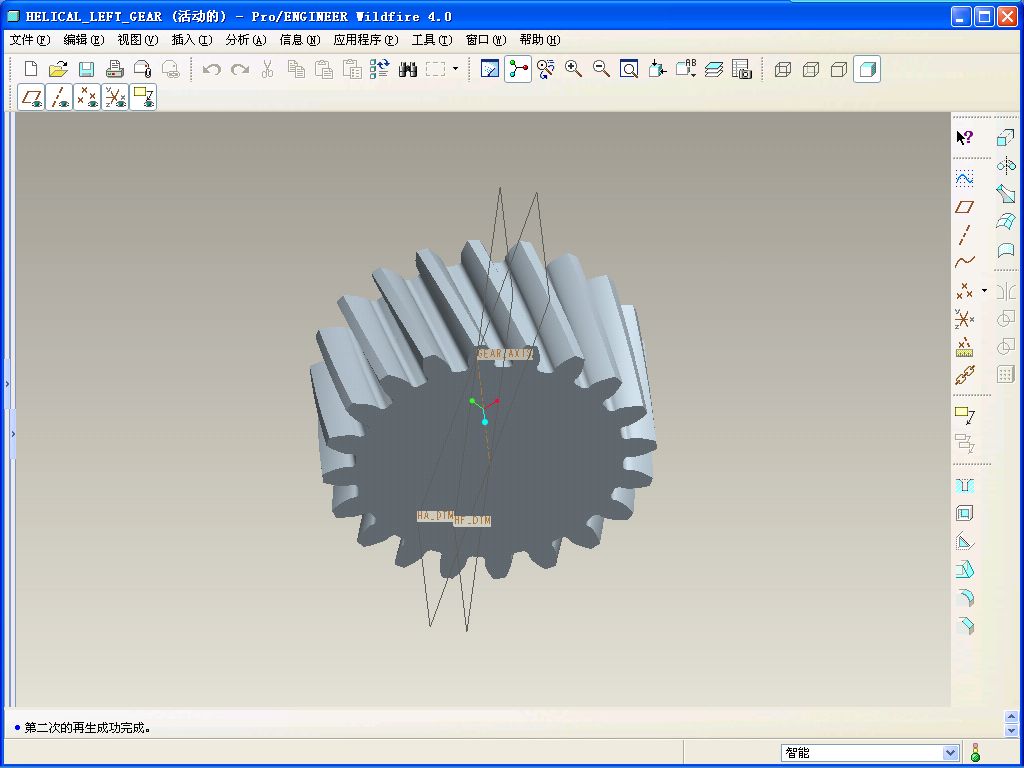Select the Round tool
This screenshot has height=768, width=1024.
point(965,598)
